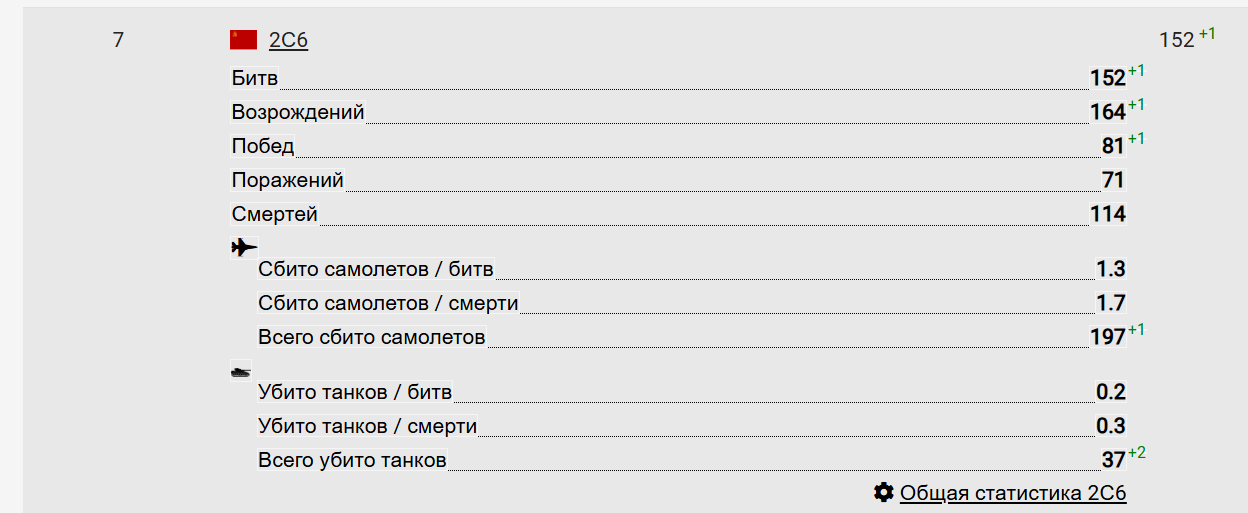
Task: Click the Смертей value 114
Action: [x=1108, y=214]
